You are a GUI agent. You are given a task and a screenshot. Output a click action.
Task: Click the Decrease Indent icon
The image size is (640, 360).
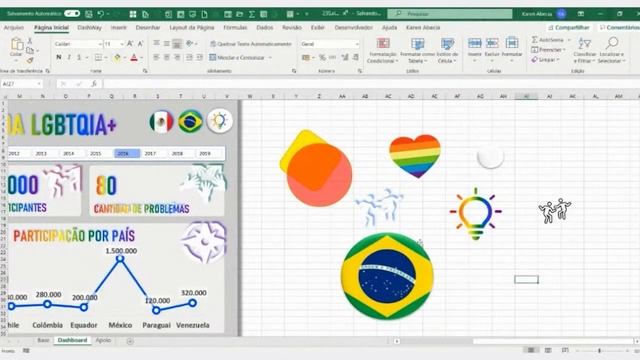[x=189, y=58]
